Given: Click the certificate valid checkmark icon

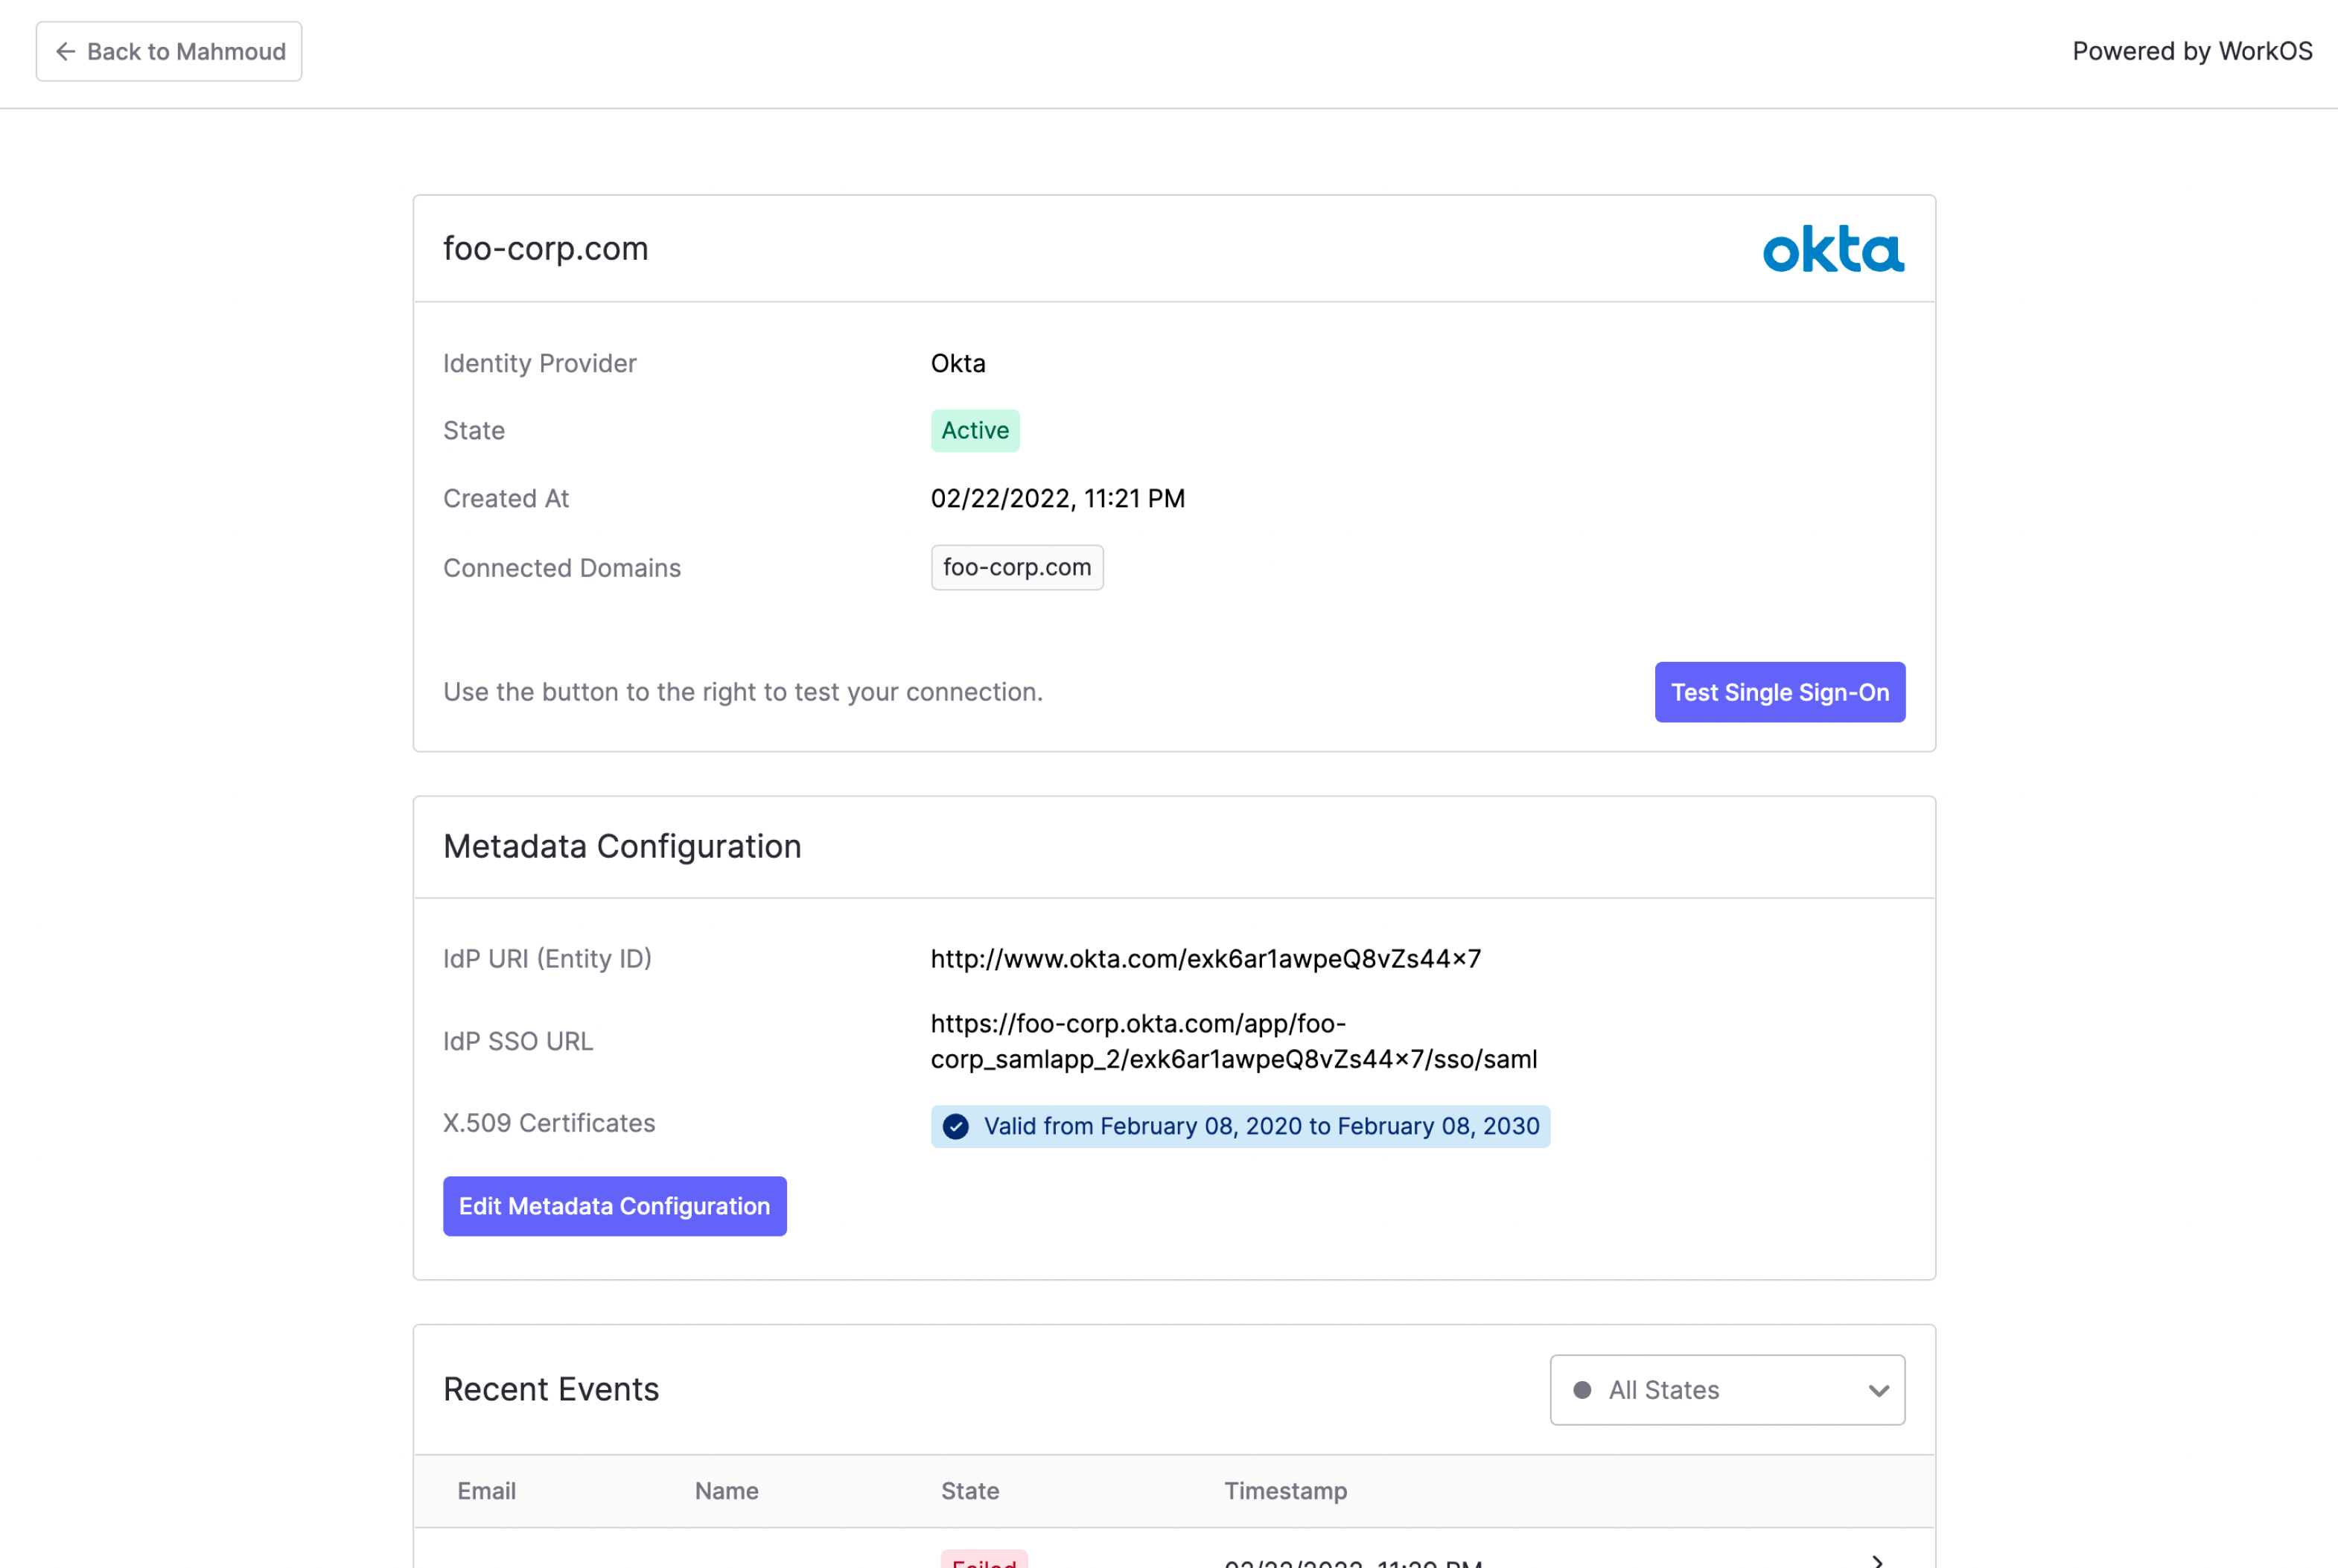Looking at the screenshot, I should click(x=956, y=1127).
